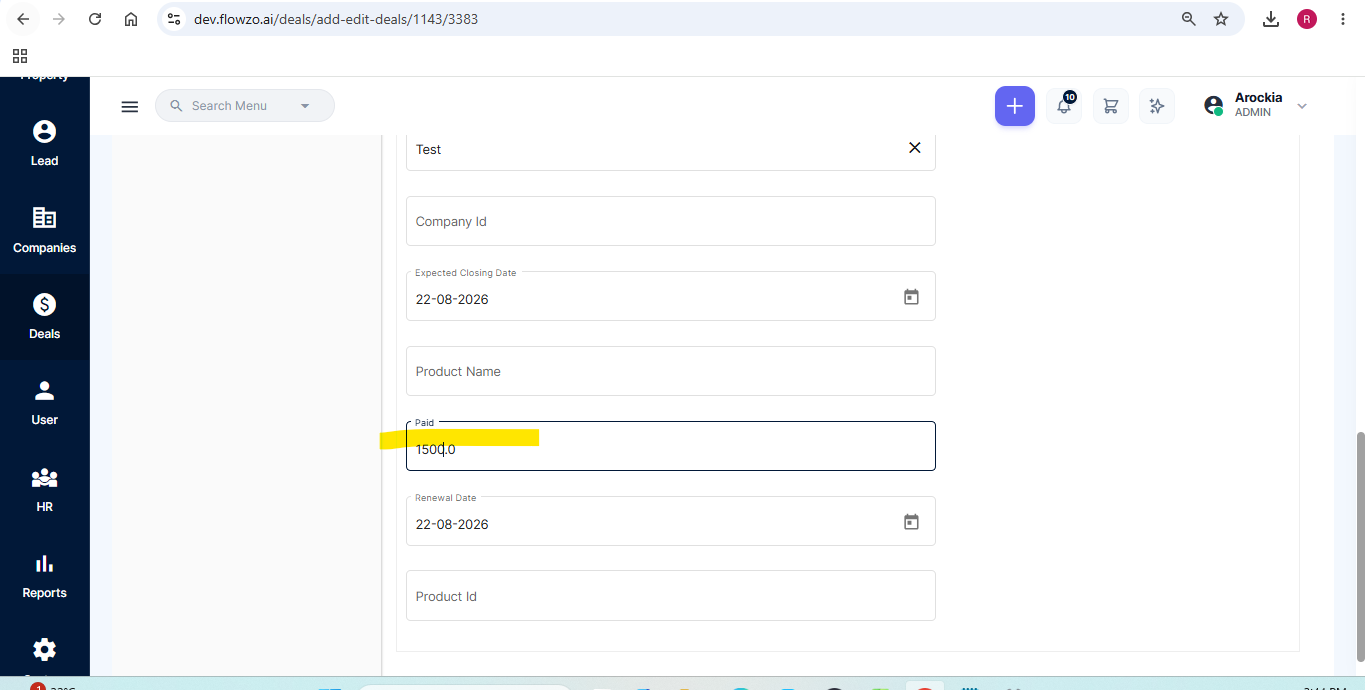
Task: Open the Lead module in sidebar
Action: point(44,143)
